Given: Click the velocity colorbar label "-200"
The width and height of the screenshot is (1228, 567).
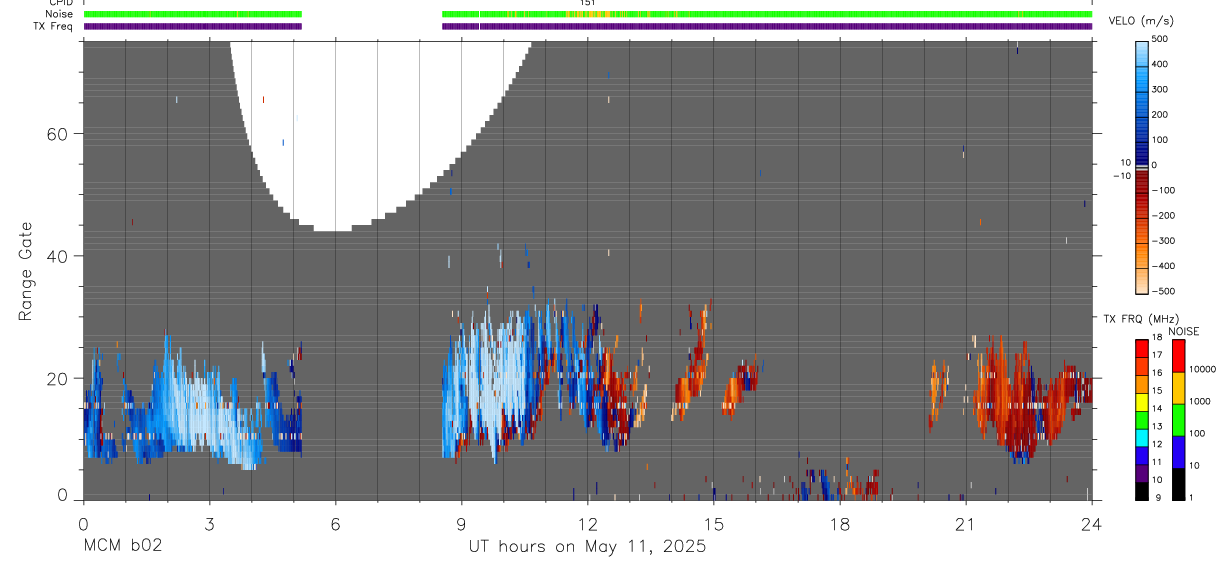Looking at the screenshot, I should click(1161, 216).
